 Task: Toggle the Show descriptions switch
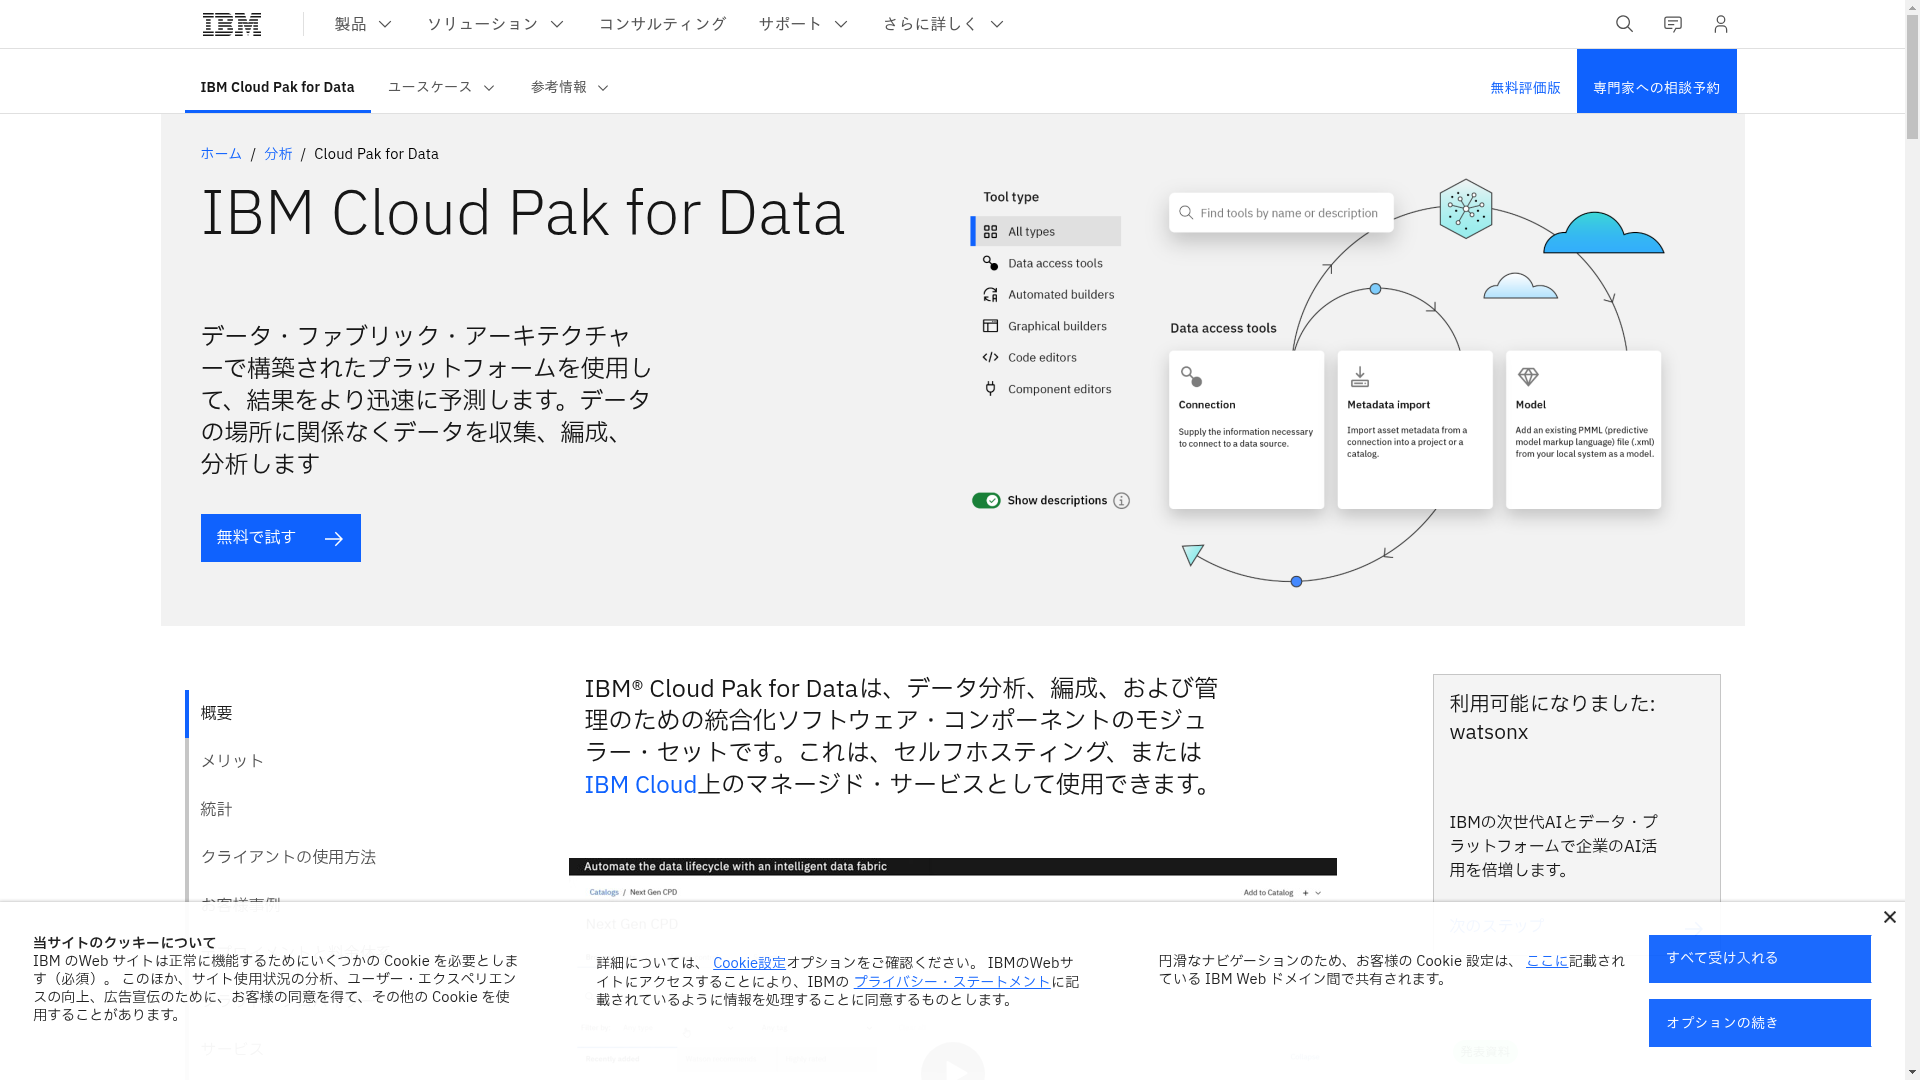986,501
